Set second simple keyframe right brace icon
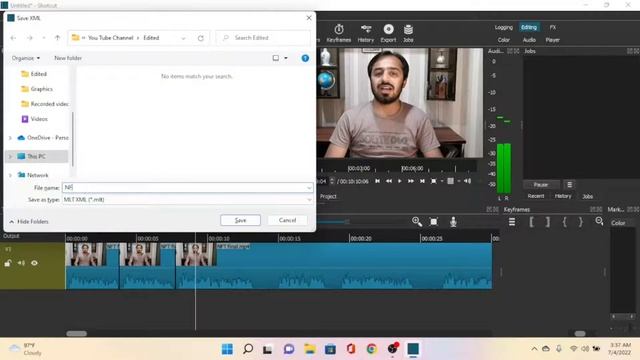The image size is (640, 360). coord(580,222)
